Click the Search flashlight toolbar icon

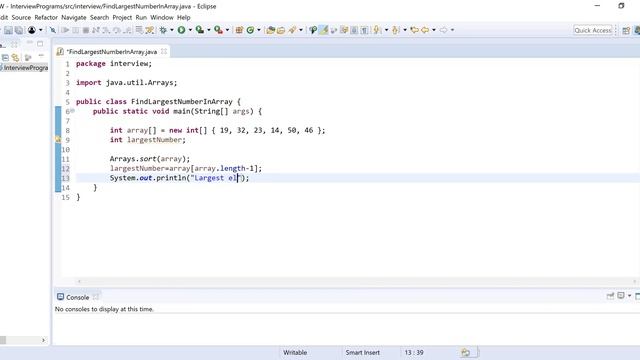point(292,30)
